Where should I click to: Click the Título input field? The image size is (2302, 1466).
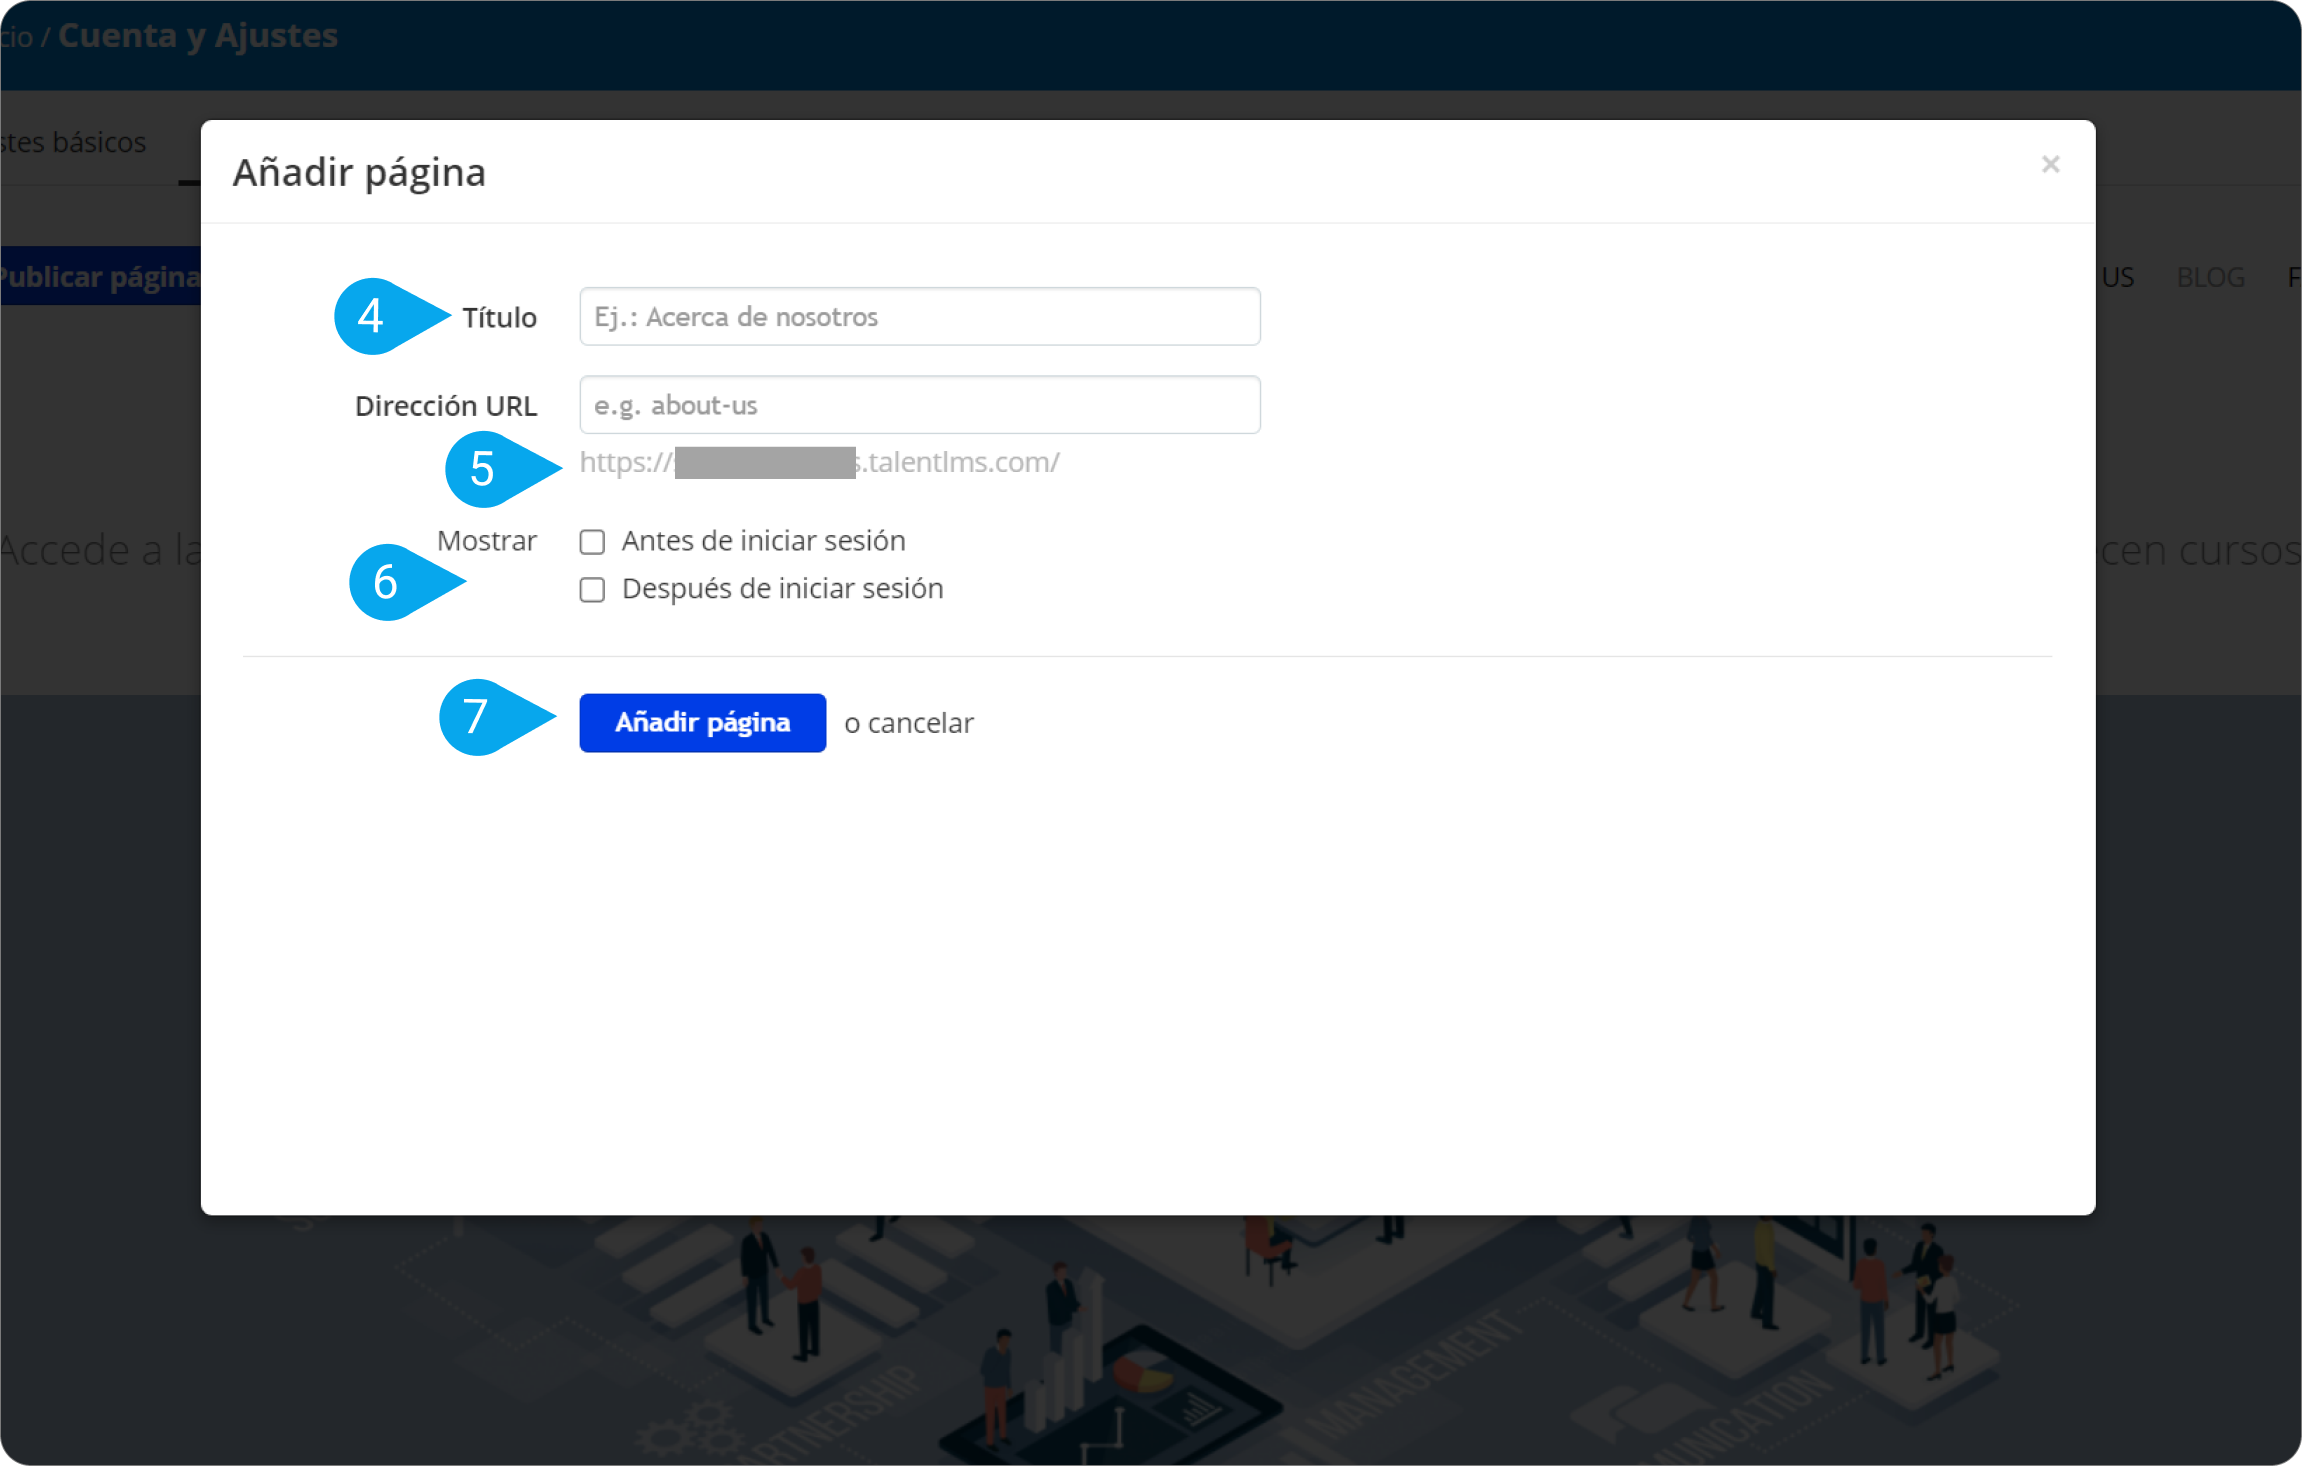[920, 317]
